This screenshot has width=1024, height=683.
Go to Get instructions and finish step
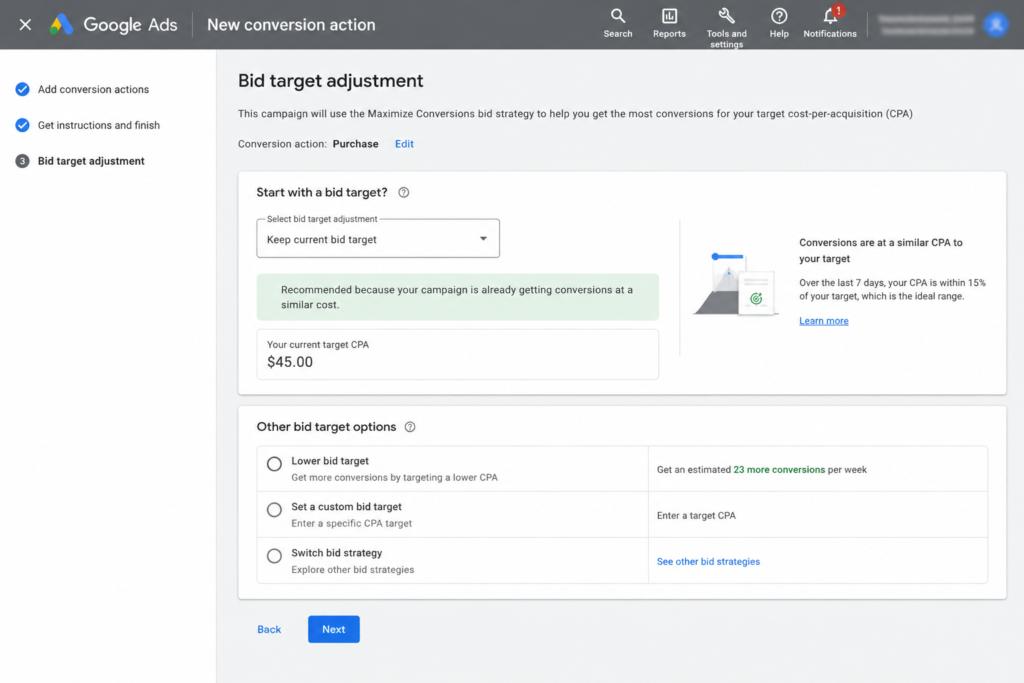point(99,125)
